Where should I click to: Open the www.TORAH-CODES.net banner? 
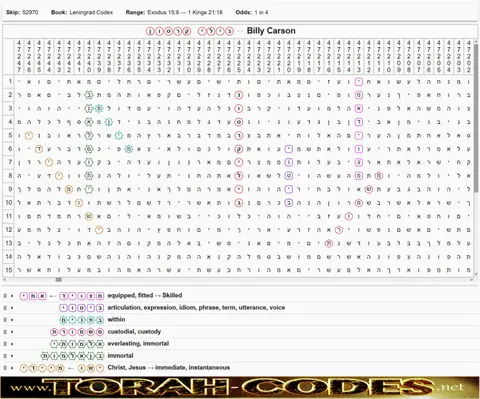tap(240, 387)
